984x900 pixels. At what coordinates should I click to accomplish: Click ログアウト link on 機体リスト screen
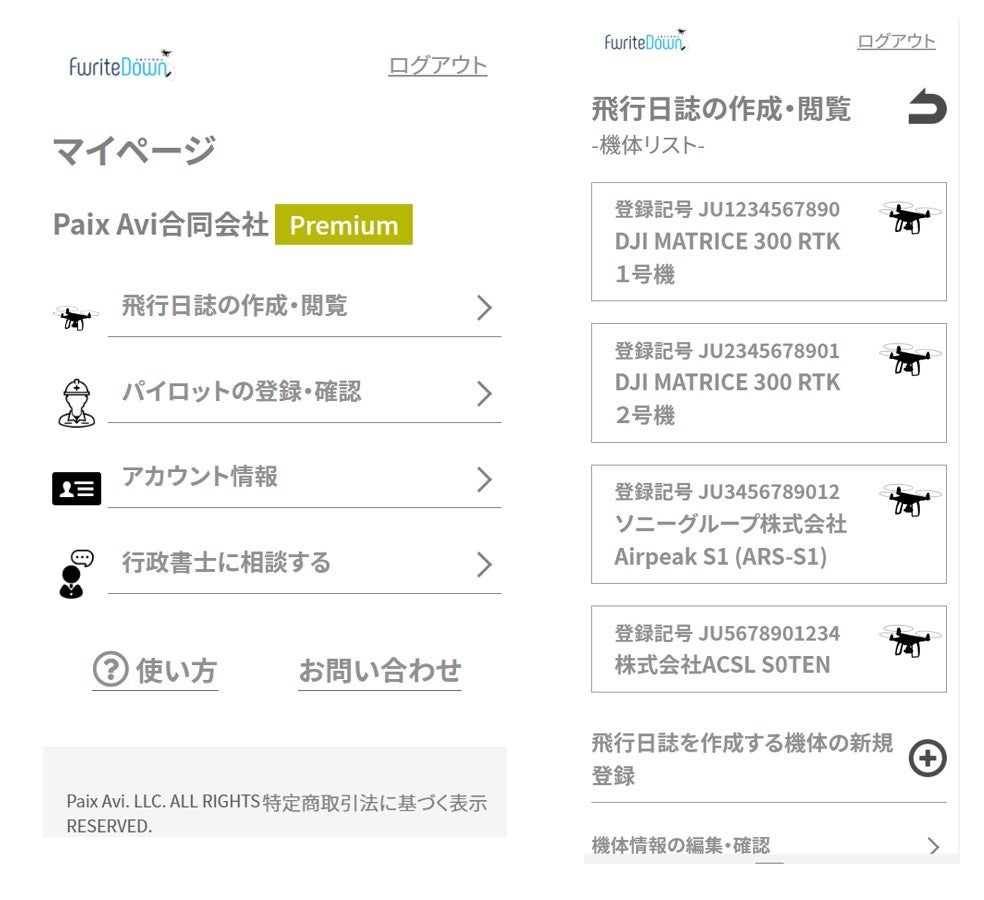click(x=896, y=41)
